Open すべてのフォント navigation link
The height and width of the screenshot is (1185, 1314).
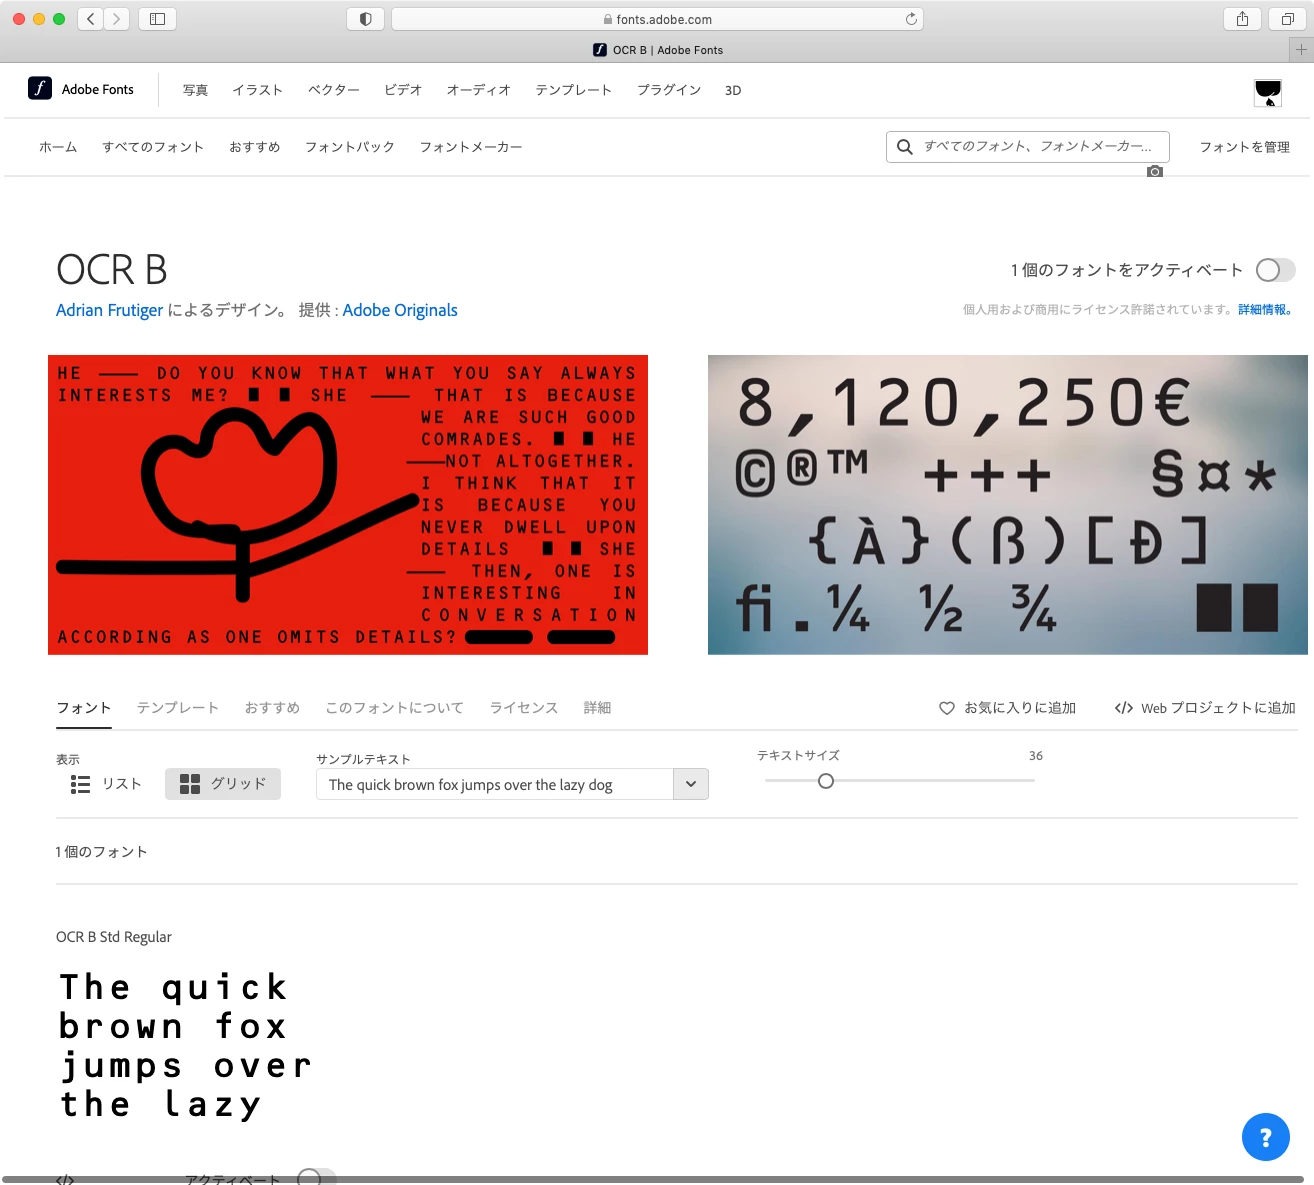coord(153,147)
